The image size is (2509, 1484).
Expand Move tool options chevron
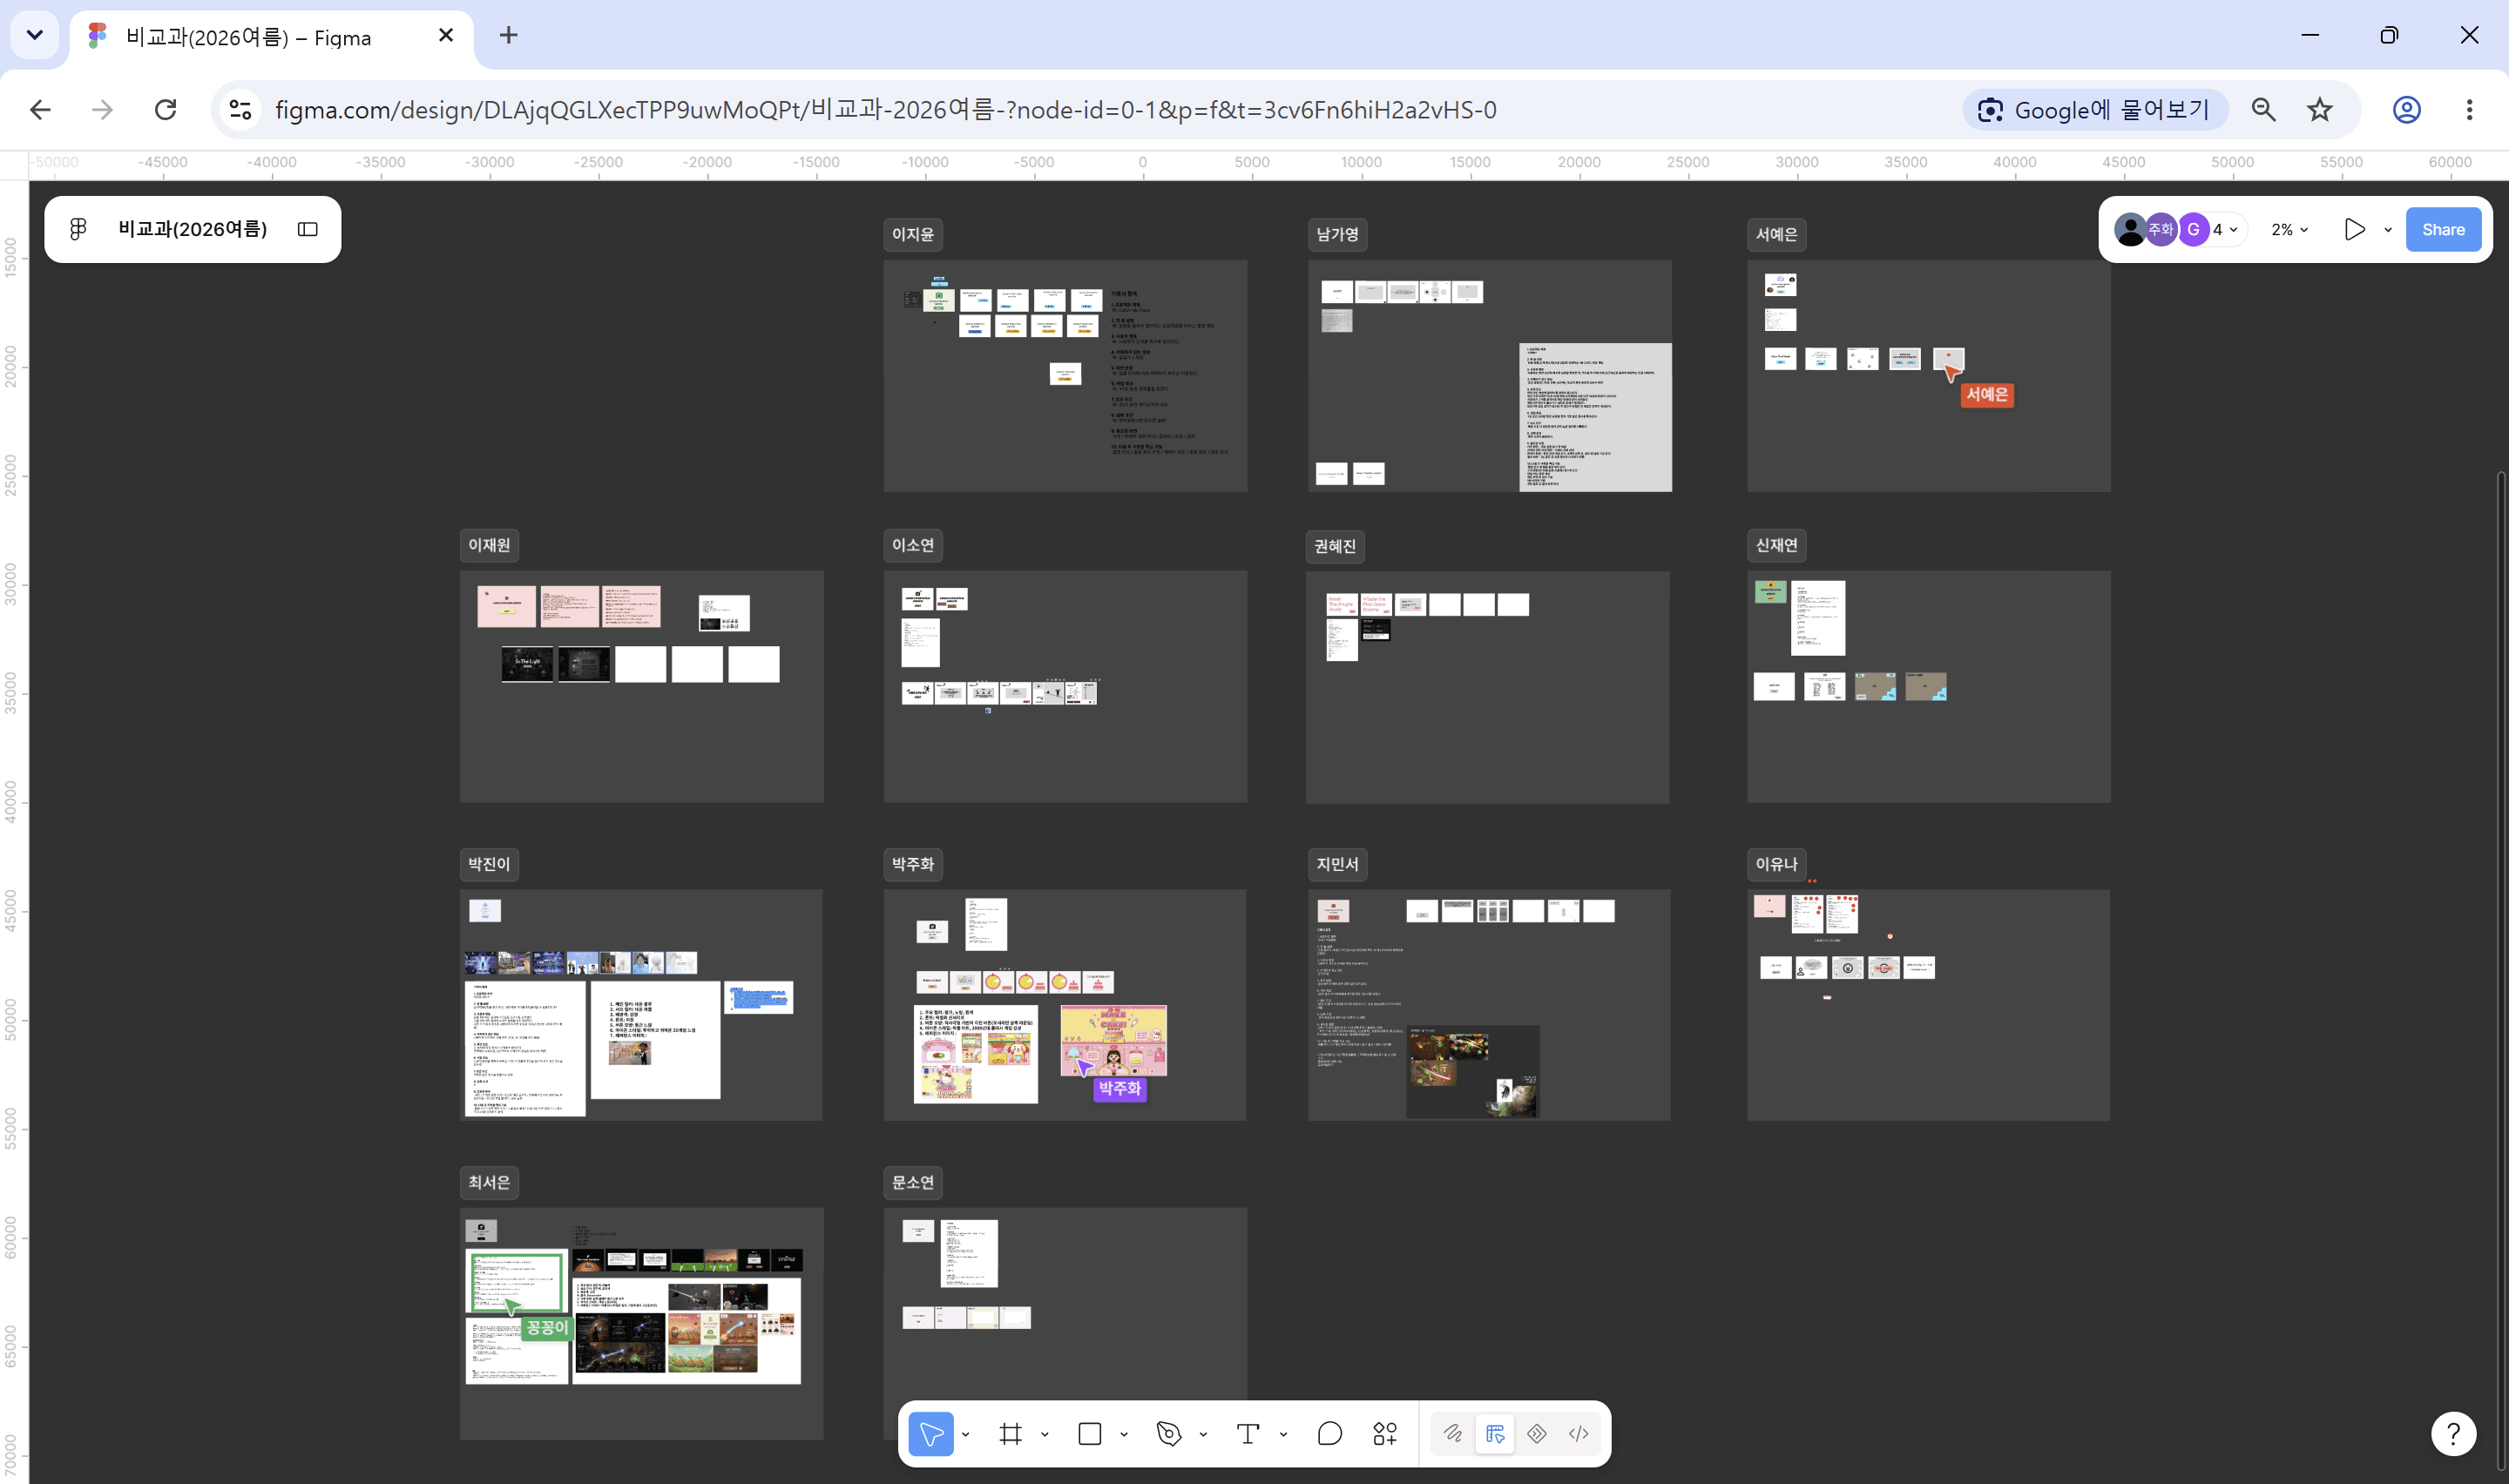pyautogui.click(x=965, y=1435)
